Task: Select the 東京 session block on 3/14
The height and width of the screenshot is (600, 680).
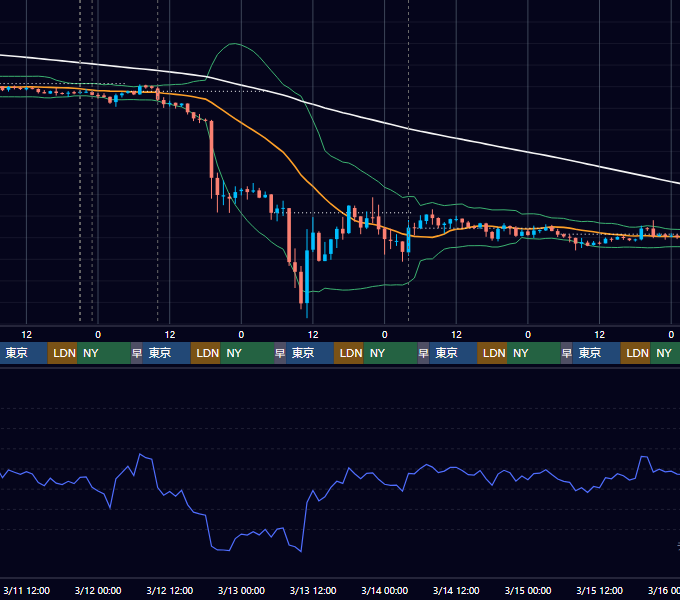Action: click(453, 353)
